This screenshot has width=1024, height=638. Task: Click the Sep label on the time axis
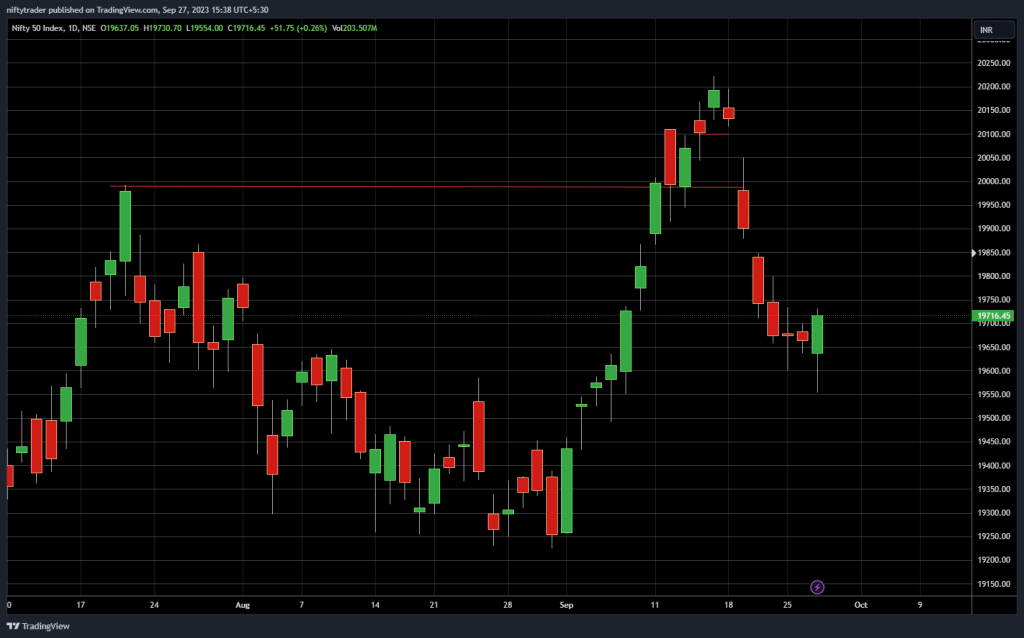(x=566, y=605)
